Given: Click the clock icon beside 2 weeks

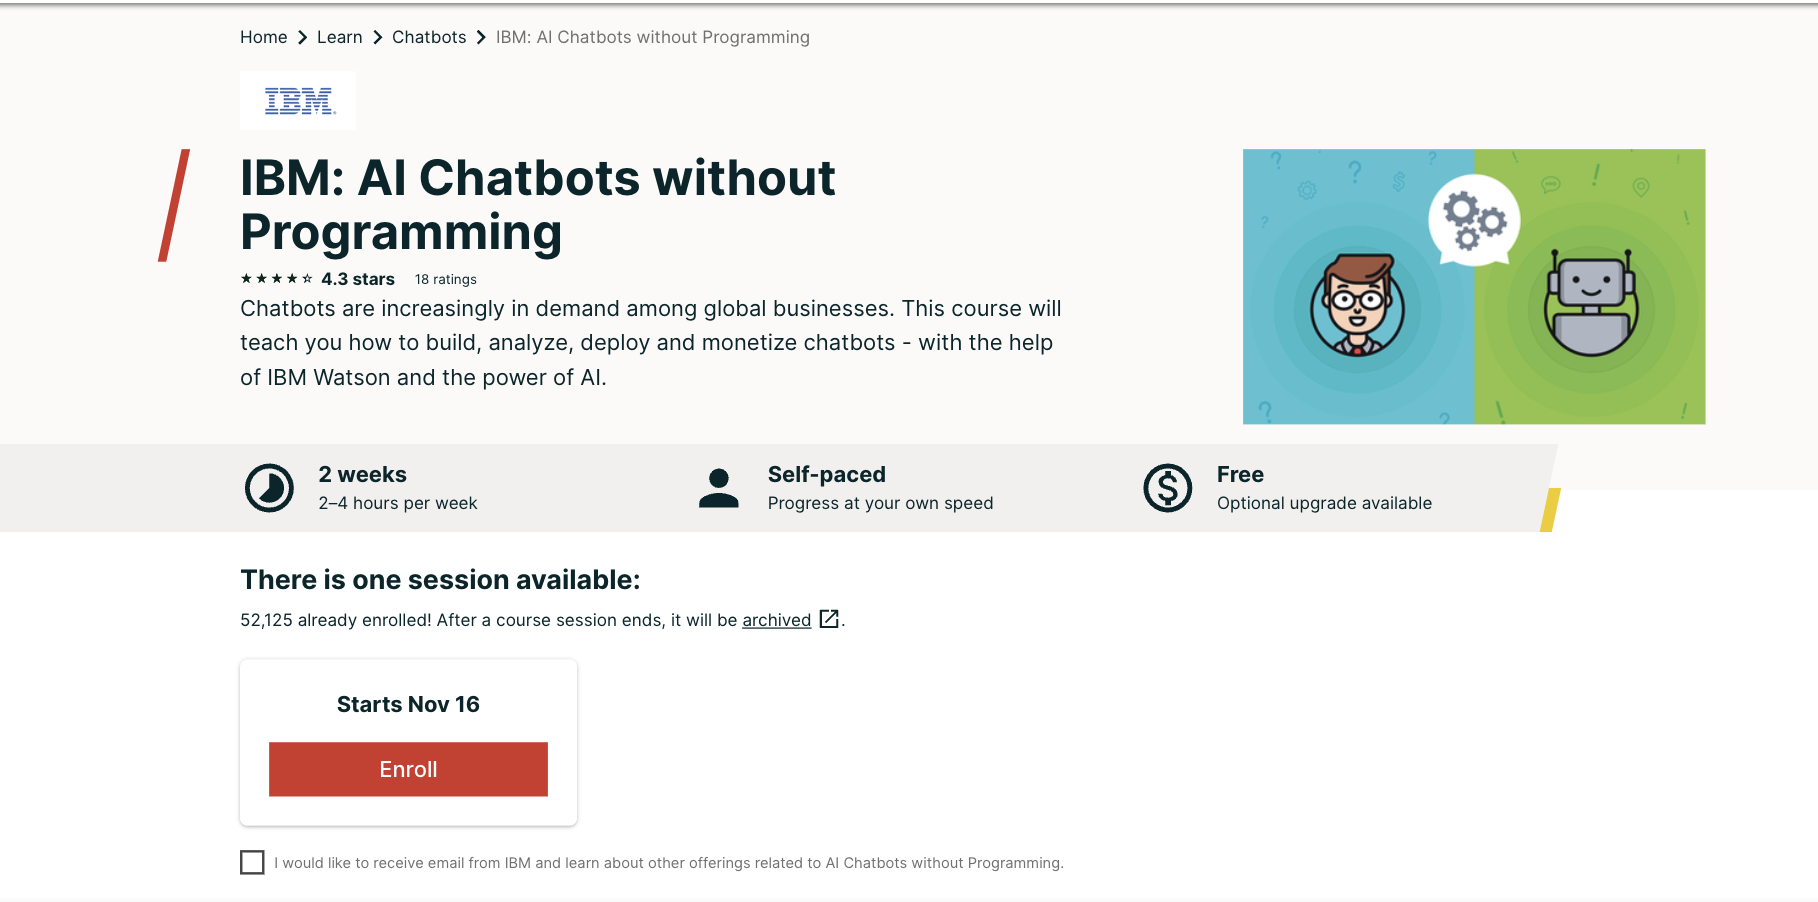Looking at the screenshot, I should [x=268, y=487].
